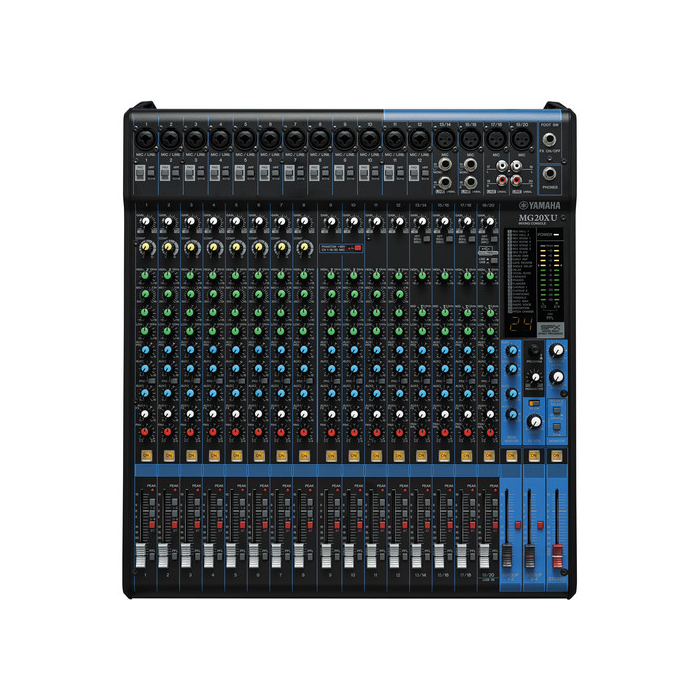This screenshot has height=700, width=700.
Task: Toggle the ON button for channel 1
Action: [x=146, y=456]
